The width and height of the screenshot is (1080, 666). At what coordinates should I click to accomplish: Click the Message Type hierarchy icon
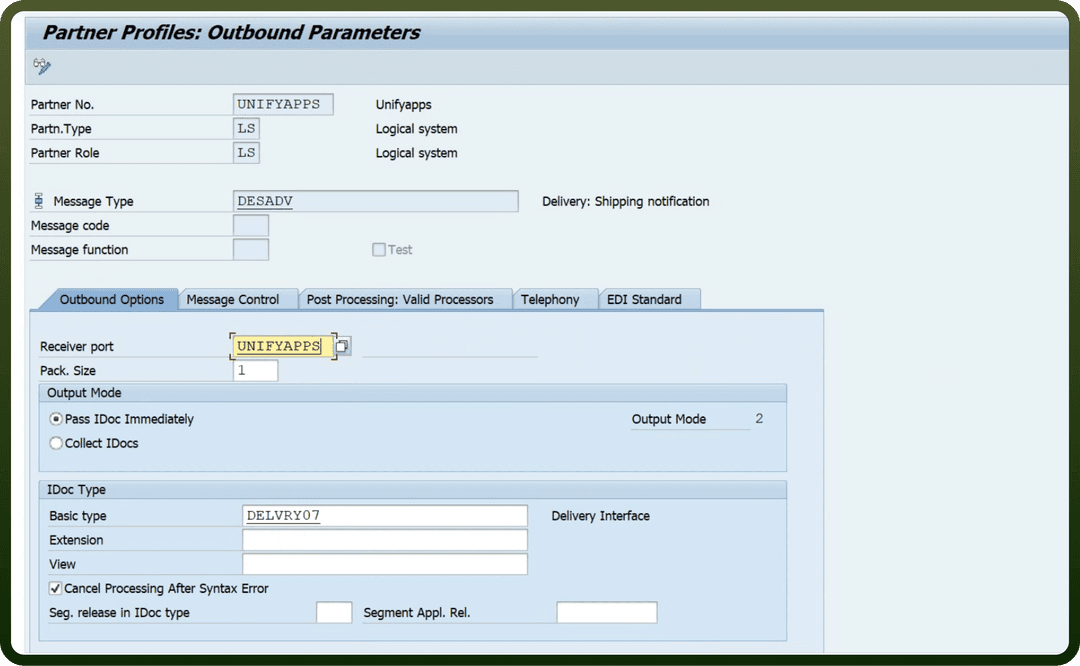pyautogui.click(x=39, y=201)
